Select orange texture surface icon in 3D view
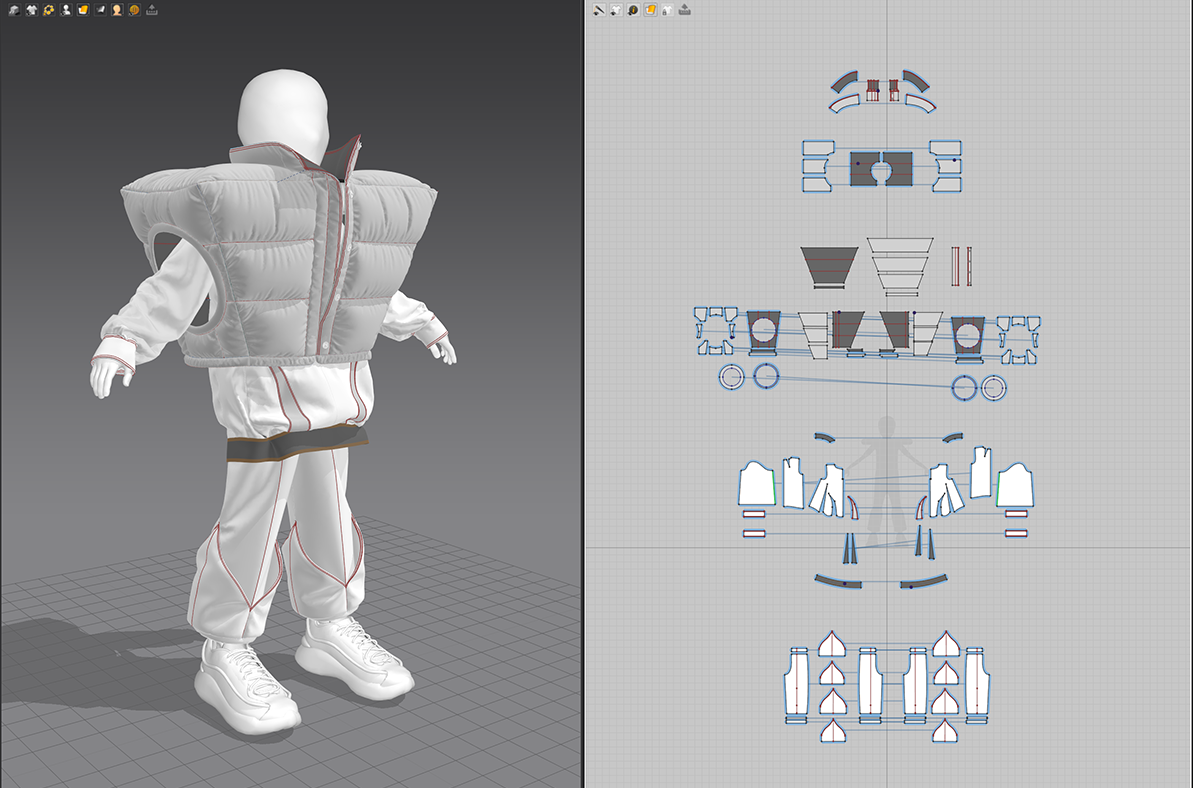1193x788 pixels. pyautogui.click(x=83, y=10)
